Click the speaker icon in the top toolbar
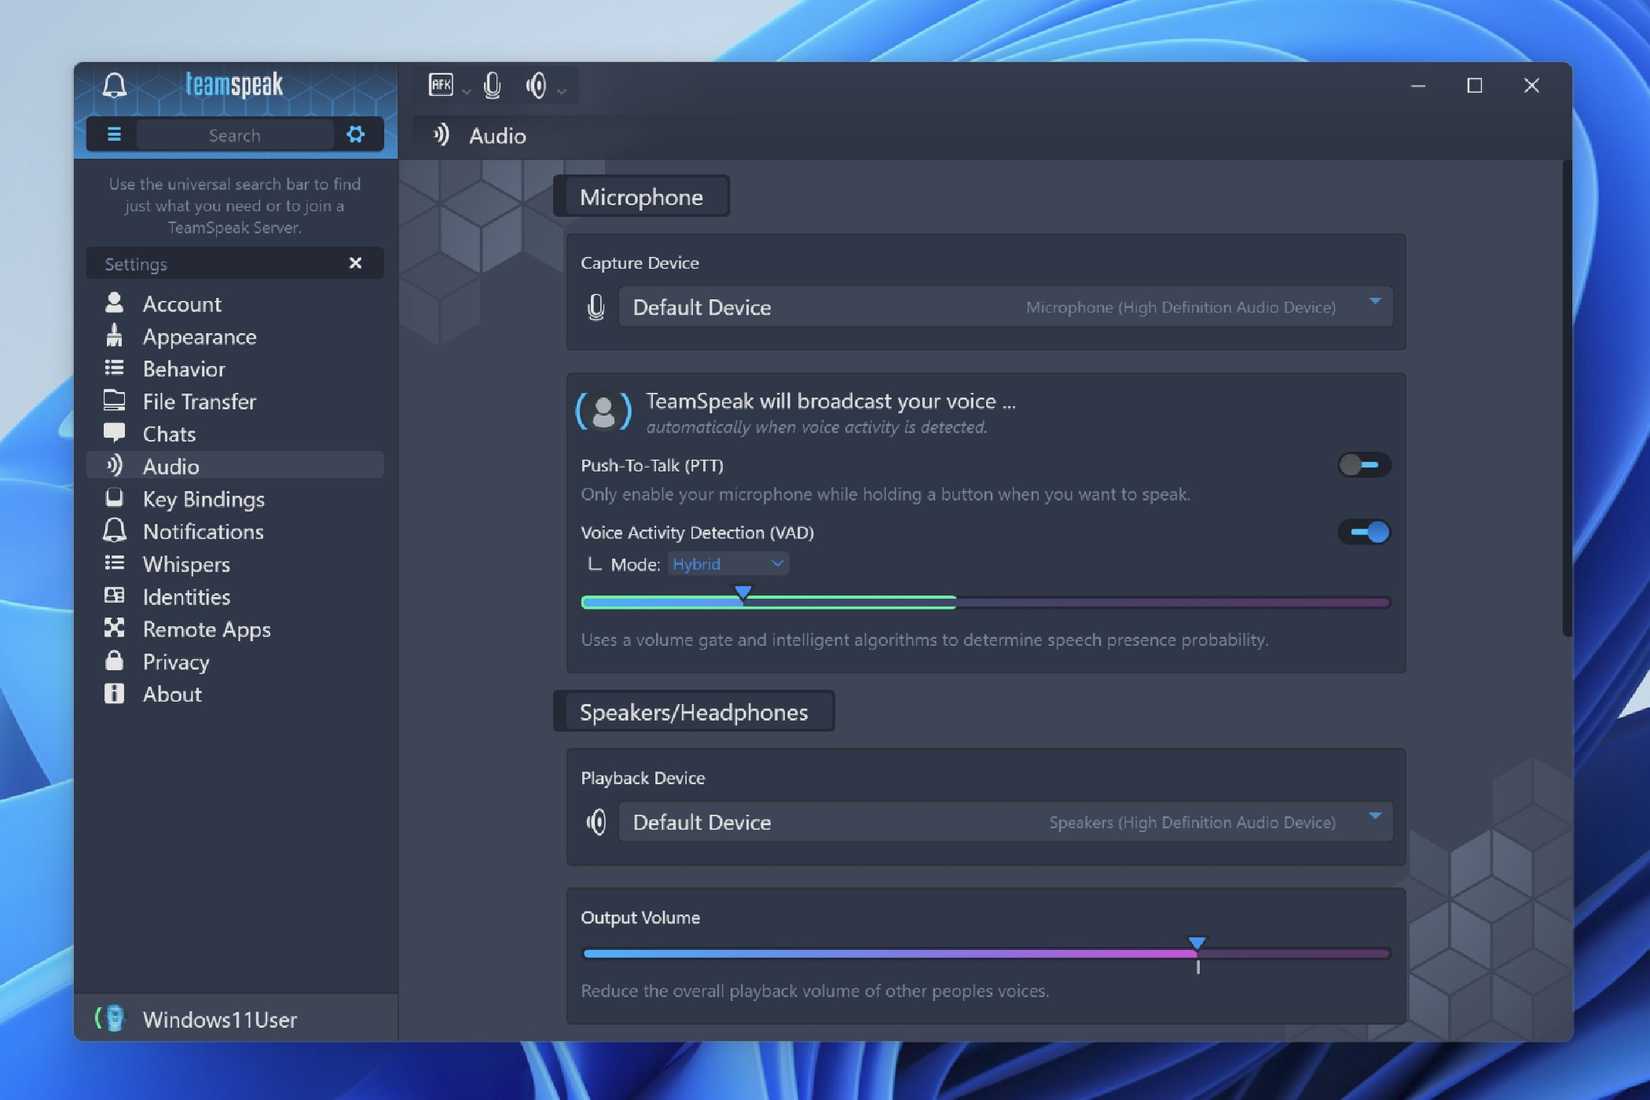 click(537, 85)
